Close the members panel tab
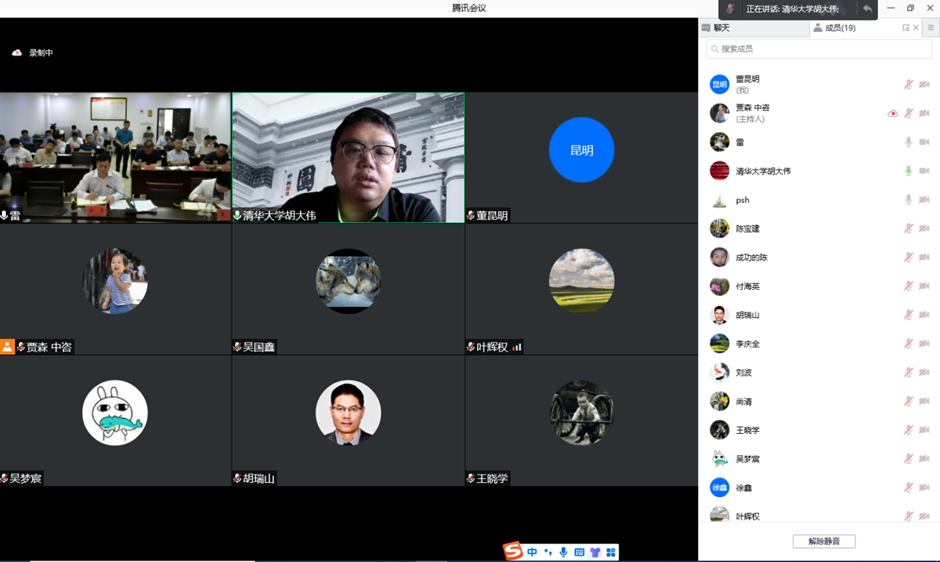940x562 pixels. pos(917,28)
